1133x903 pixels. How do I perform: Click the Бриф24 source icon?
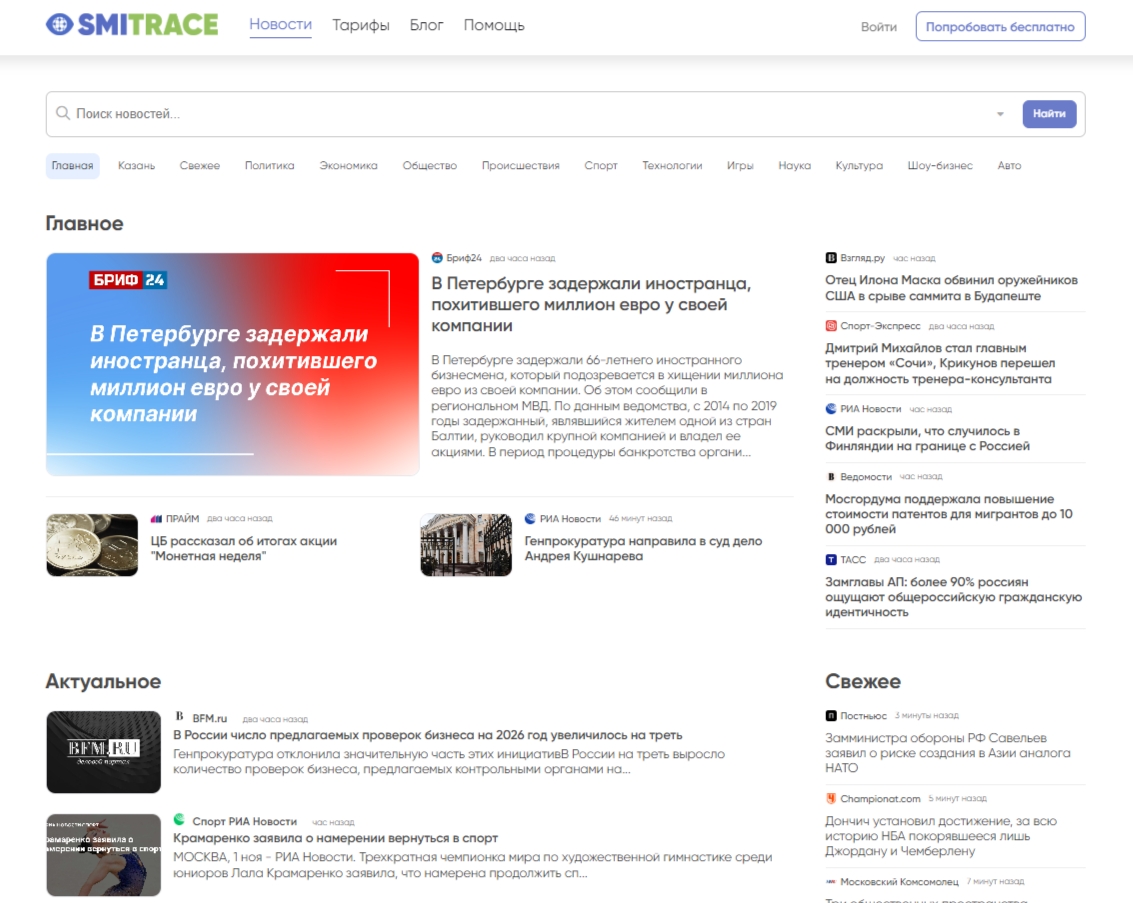tap(437, 258)
